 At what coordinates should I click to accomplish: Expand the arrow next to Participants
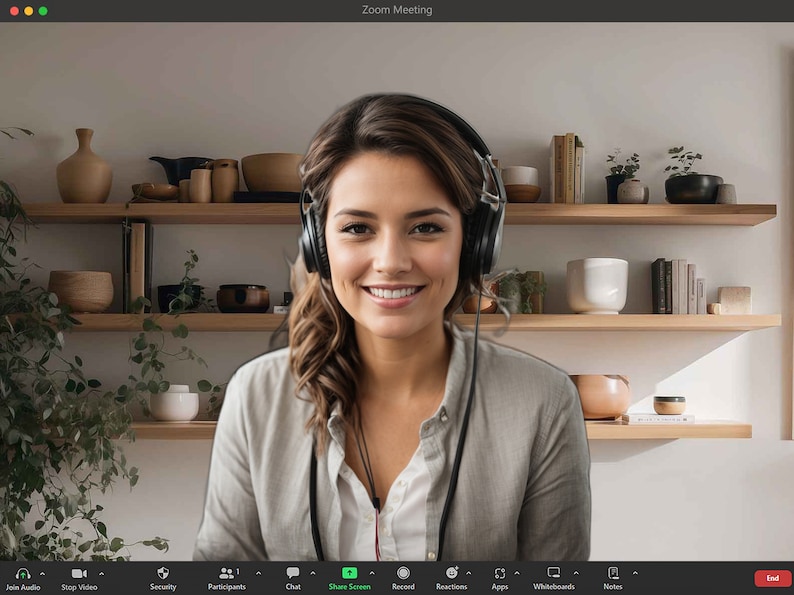[258, 573]
